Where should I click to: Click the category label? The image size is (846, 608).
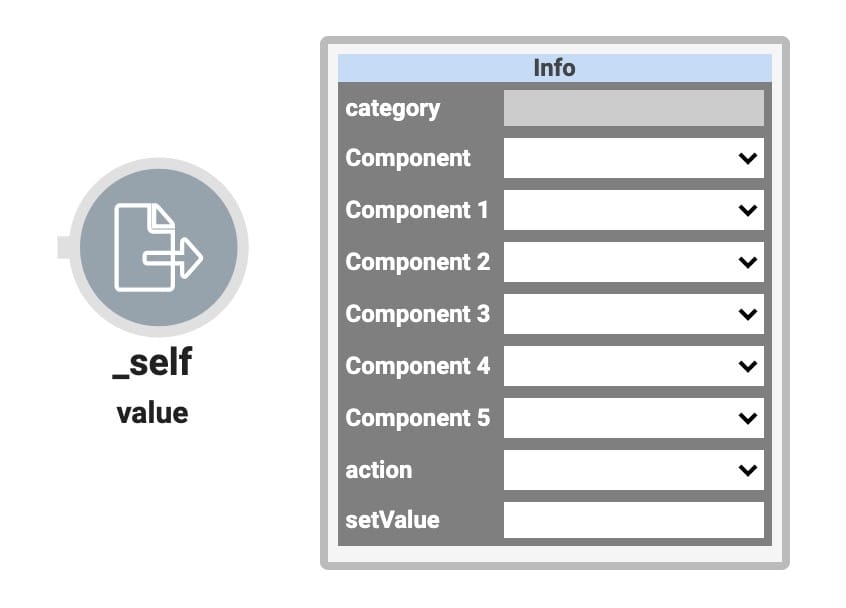[x=393, y=109]
